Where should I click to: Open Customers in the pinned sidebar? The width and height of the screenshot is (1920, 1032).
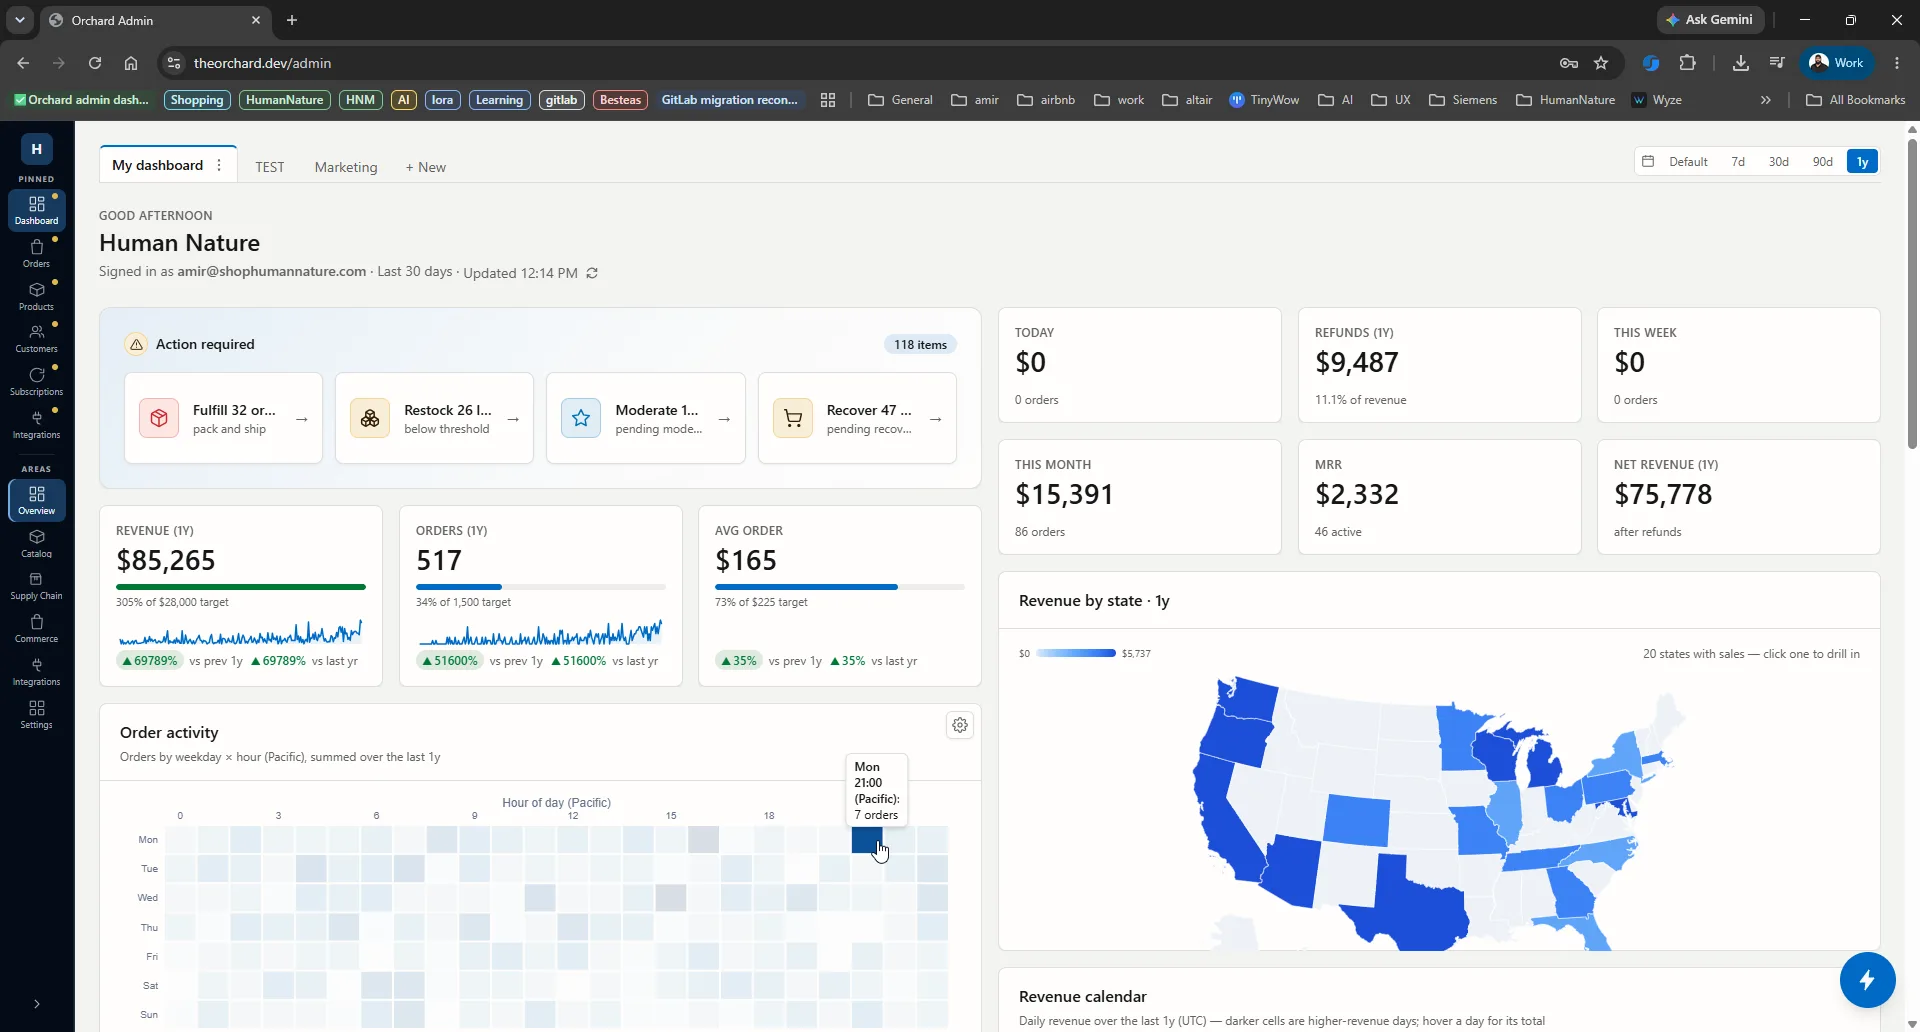(37, 338)
